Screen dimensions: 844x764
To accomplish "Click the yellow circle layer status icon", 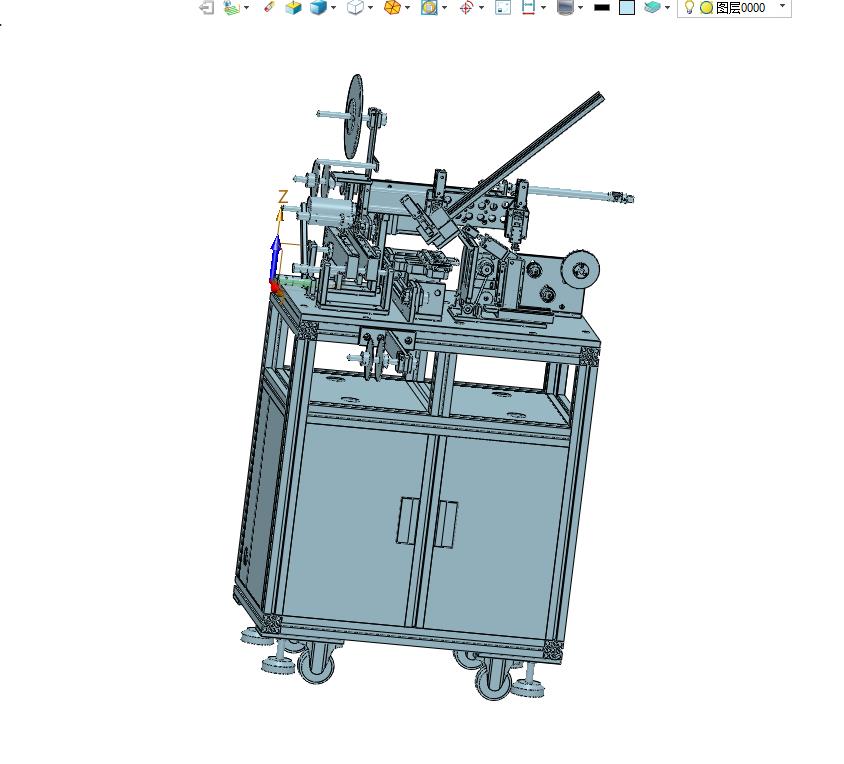I will coord(707,8).
